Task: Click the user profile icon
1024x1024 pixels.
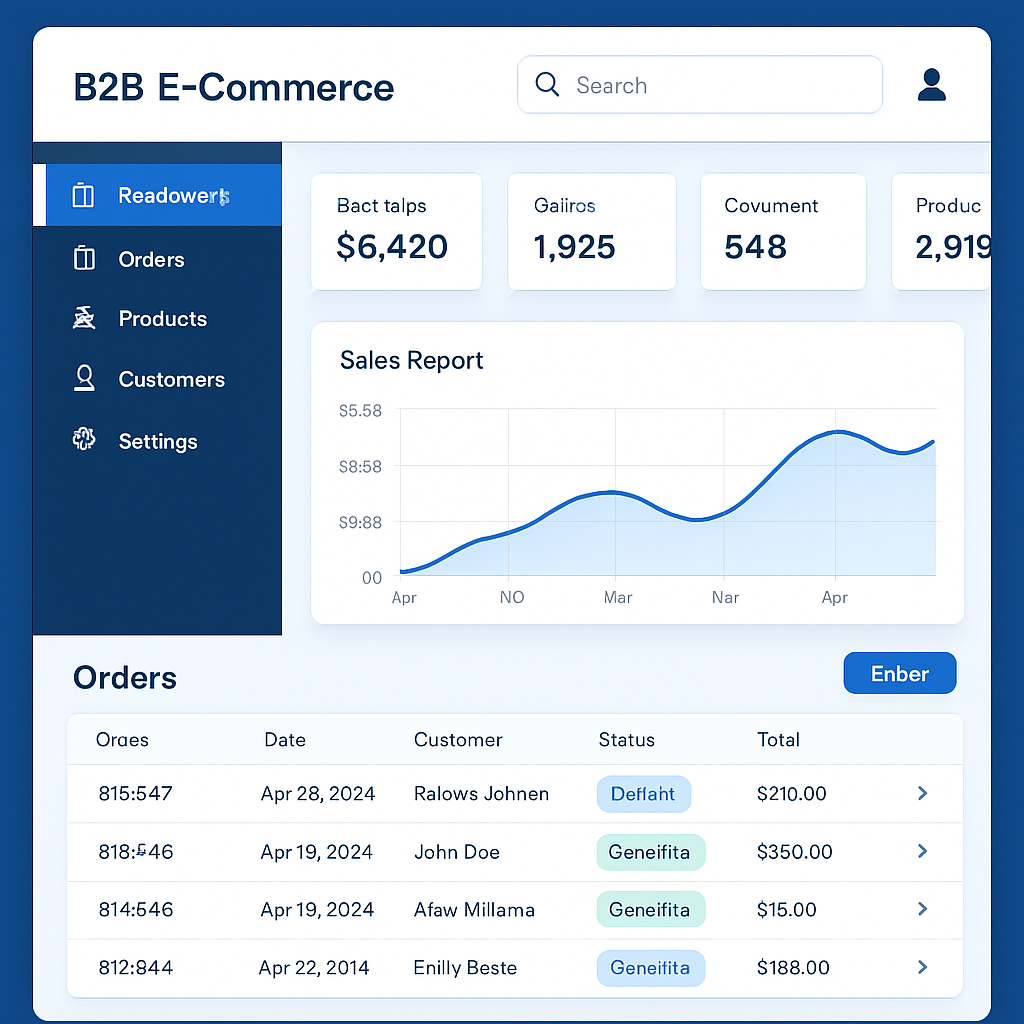Action: [x=931, y=85]
